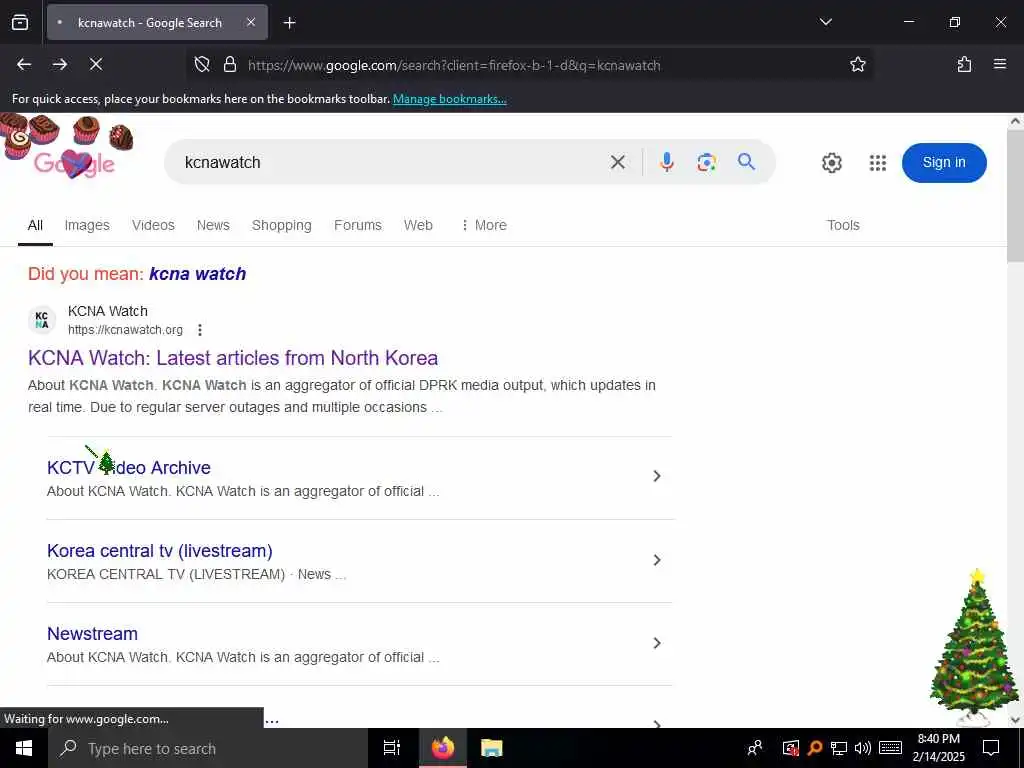The height and width of the screenshot is (768, 1024).
Task: Open Windows Start menu
Action: pos(24,748)
